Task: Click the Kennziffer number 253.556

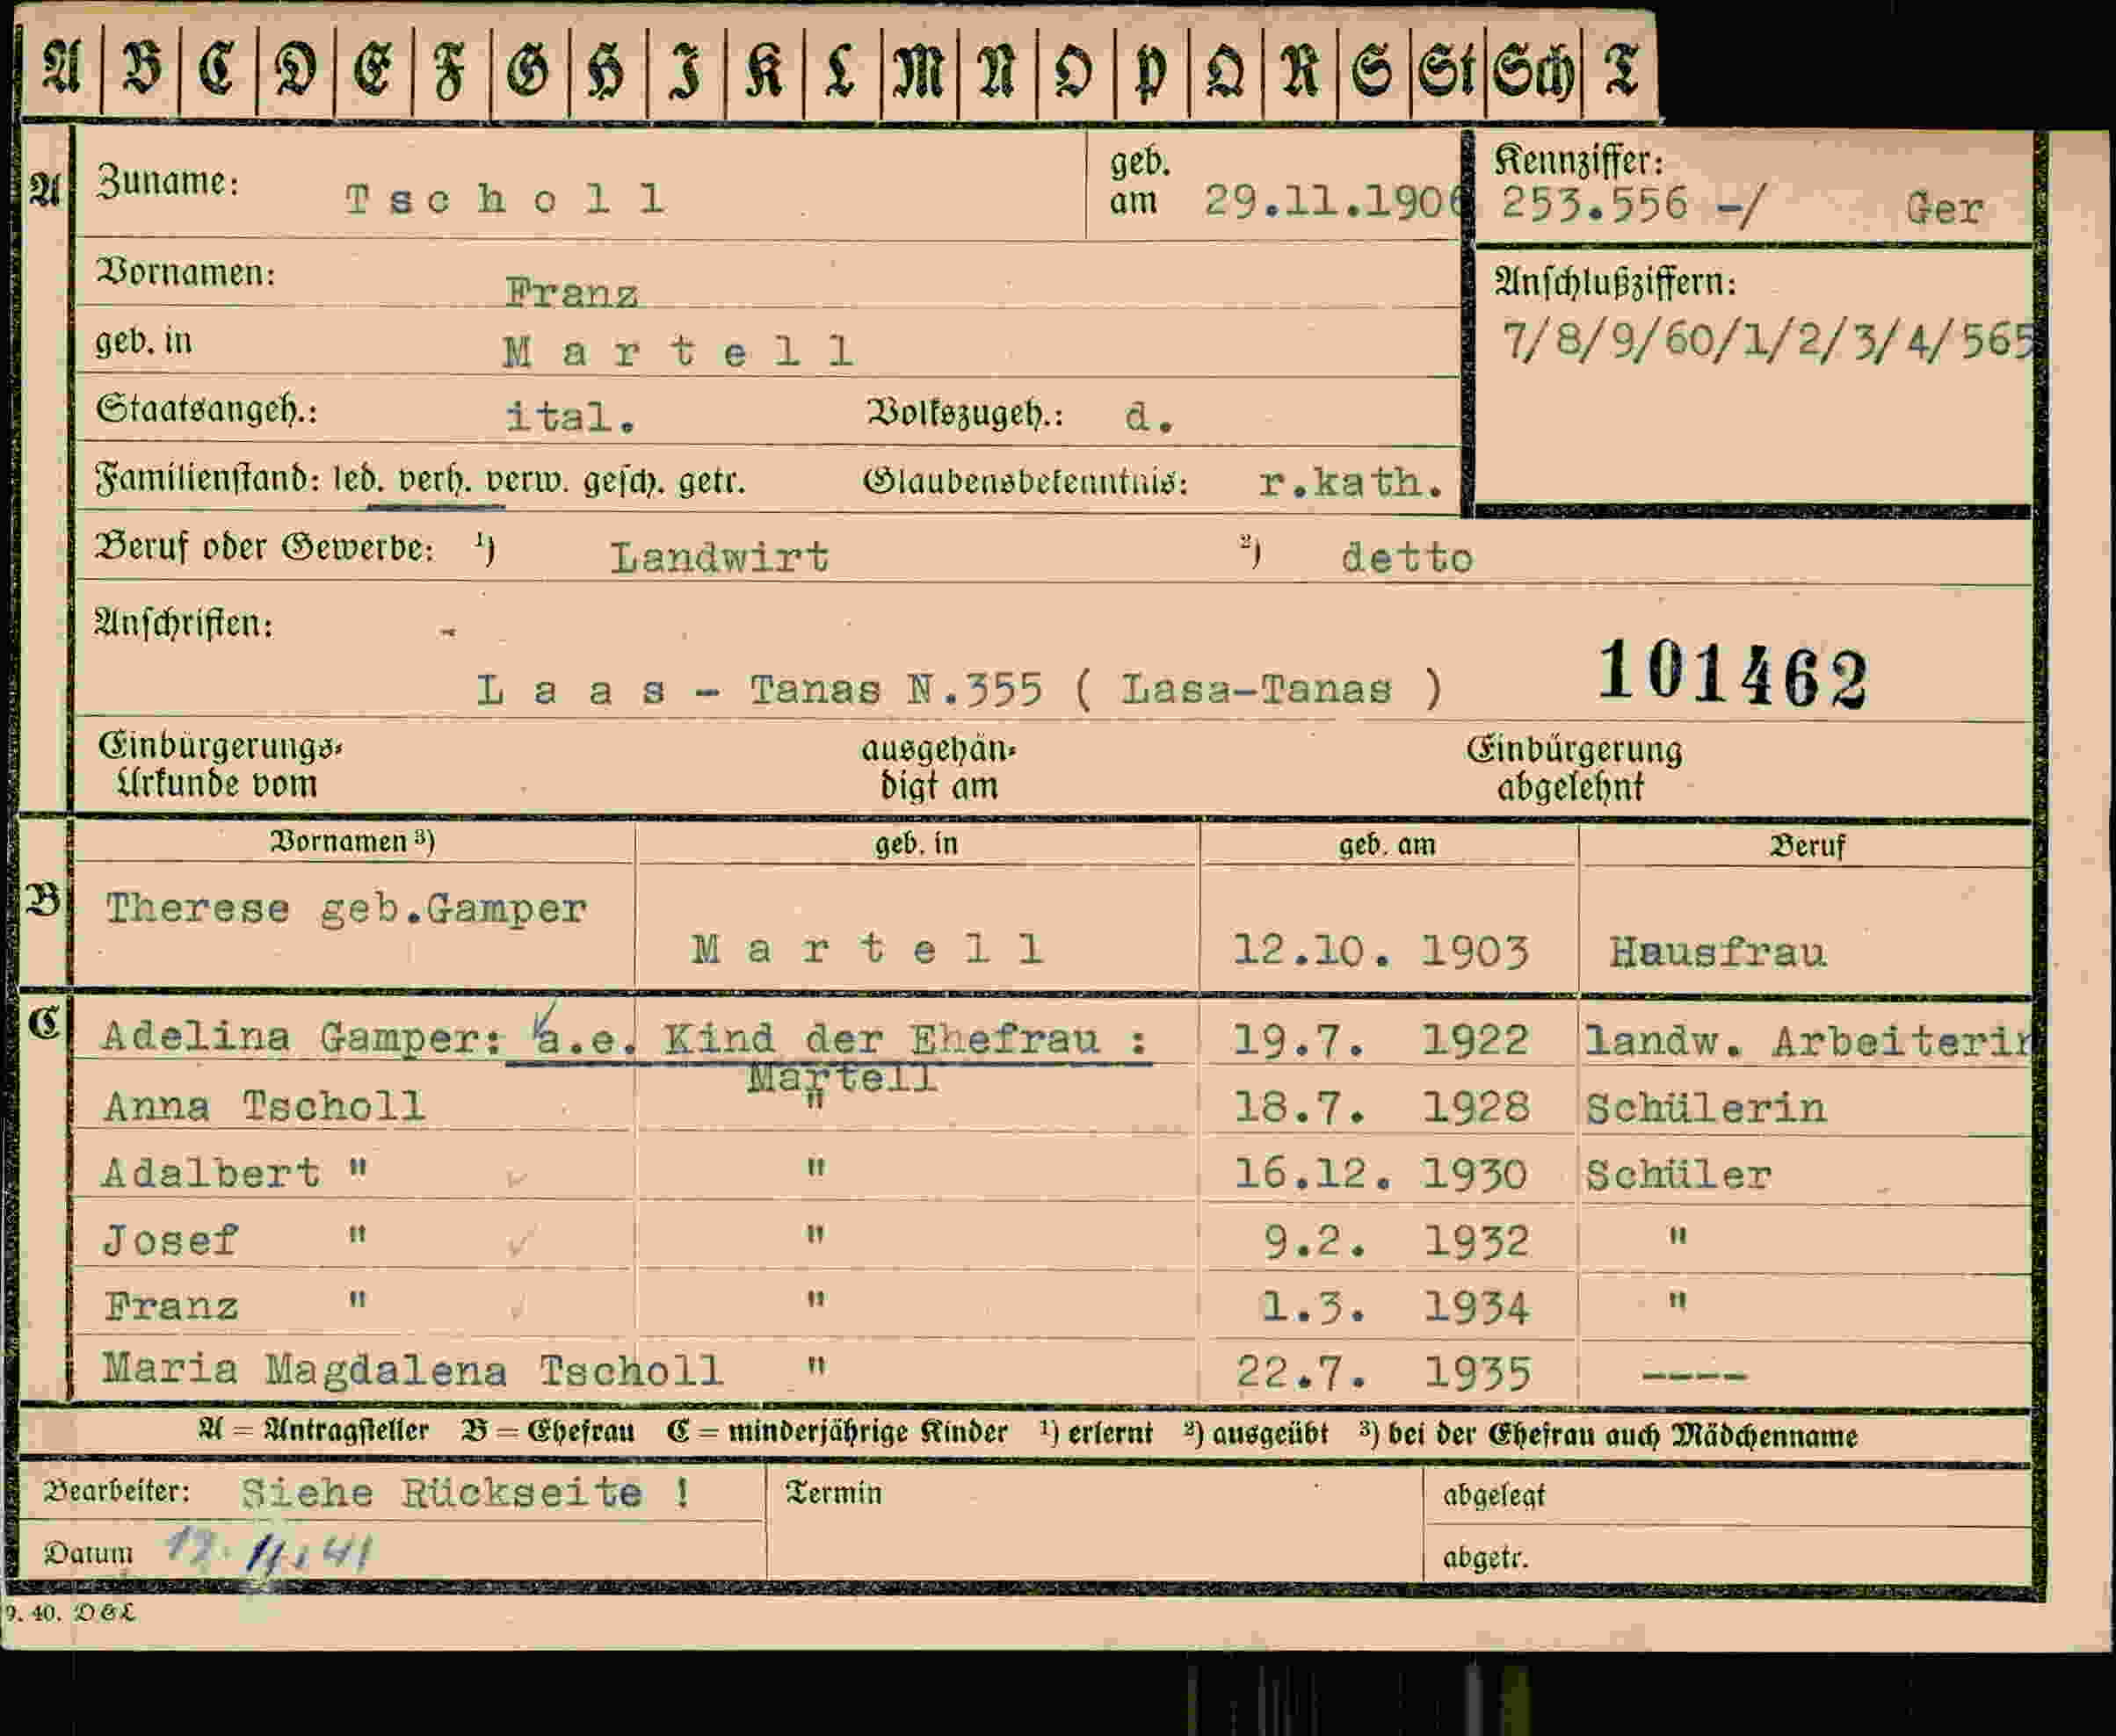Action: (1593, 205)
